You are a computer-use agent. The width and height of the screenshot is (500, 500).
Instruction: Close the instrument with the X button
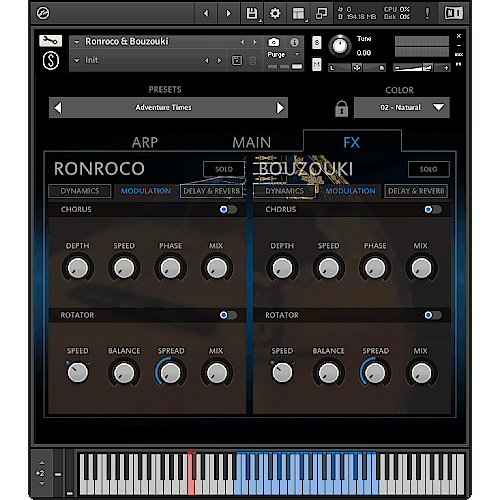click(x=459, y=36)
